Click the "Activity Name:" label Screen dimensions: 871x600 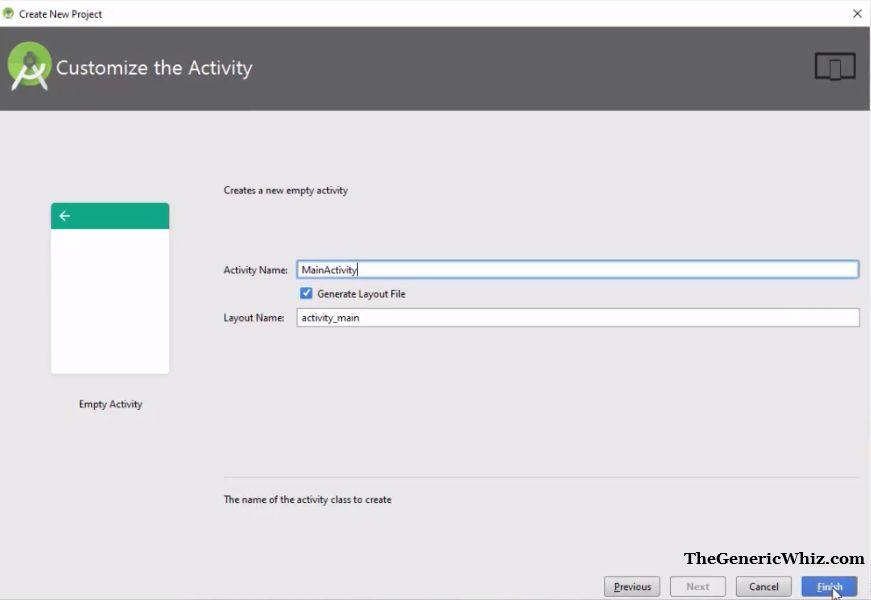click(x=256, y=270)
